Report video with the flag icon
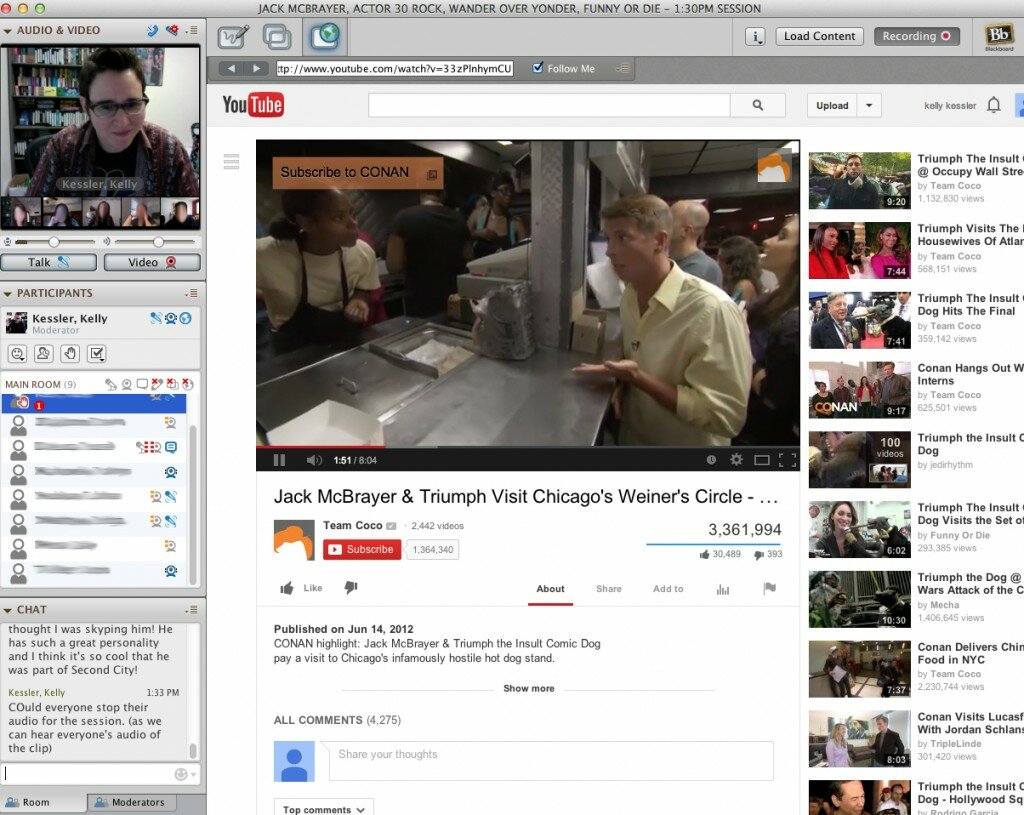1024x815 pixels. click(x=769, y=588)
